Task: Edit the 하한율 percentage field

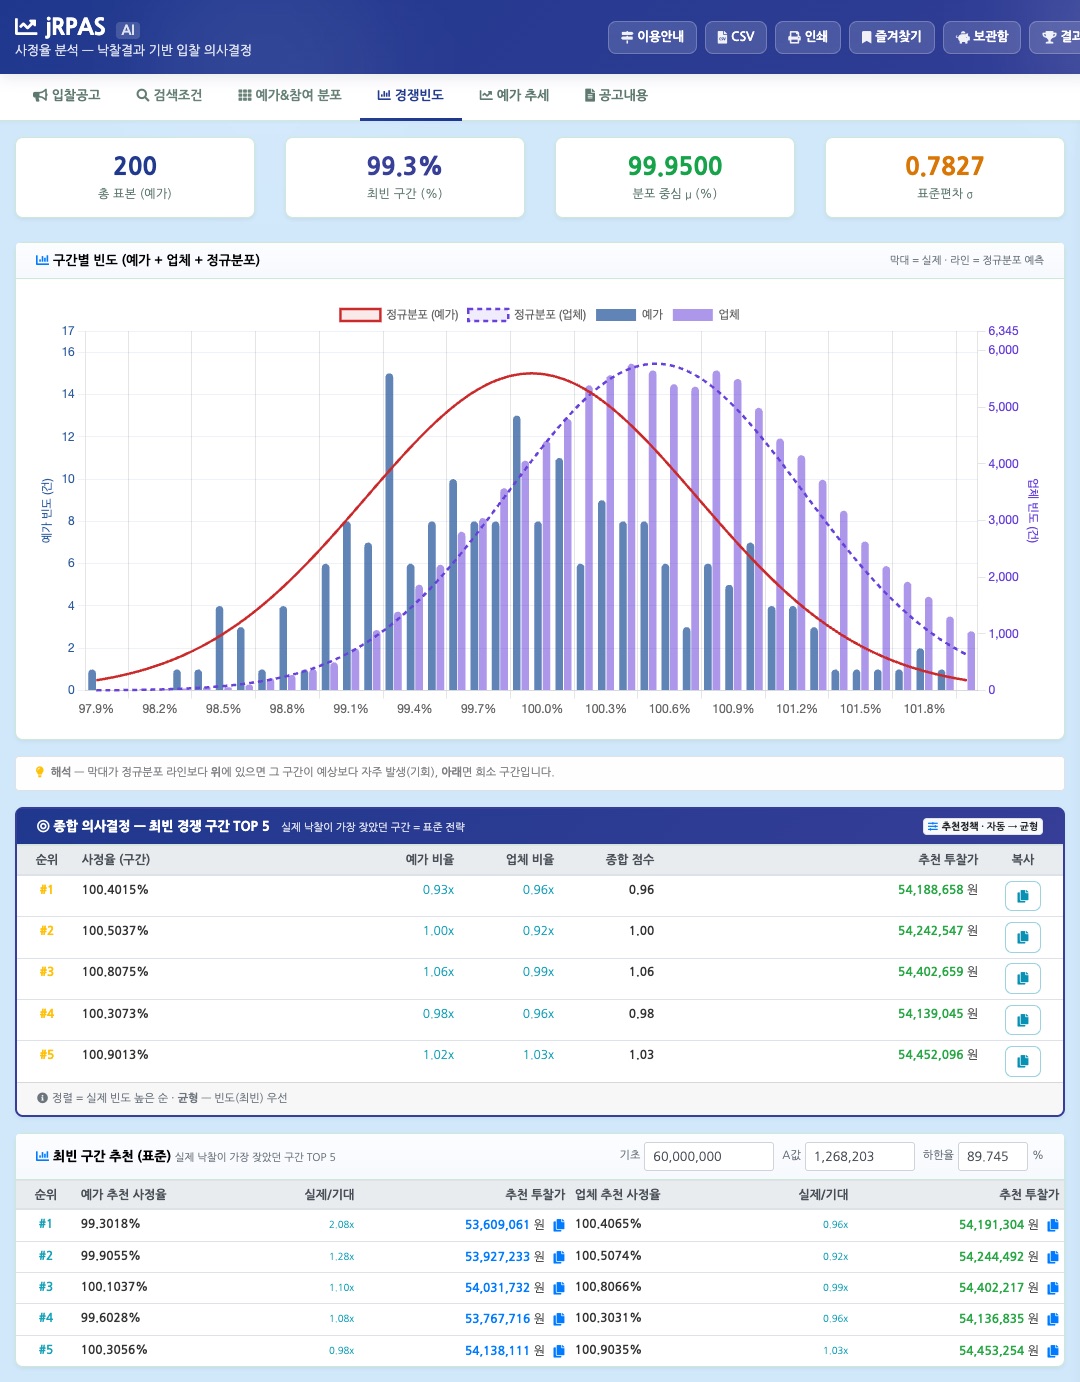Action: (992, 1156)
